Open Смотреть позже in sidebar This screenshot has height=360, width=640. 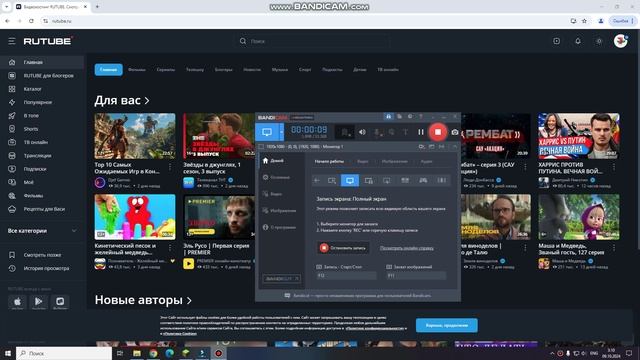tap(42, 255)
